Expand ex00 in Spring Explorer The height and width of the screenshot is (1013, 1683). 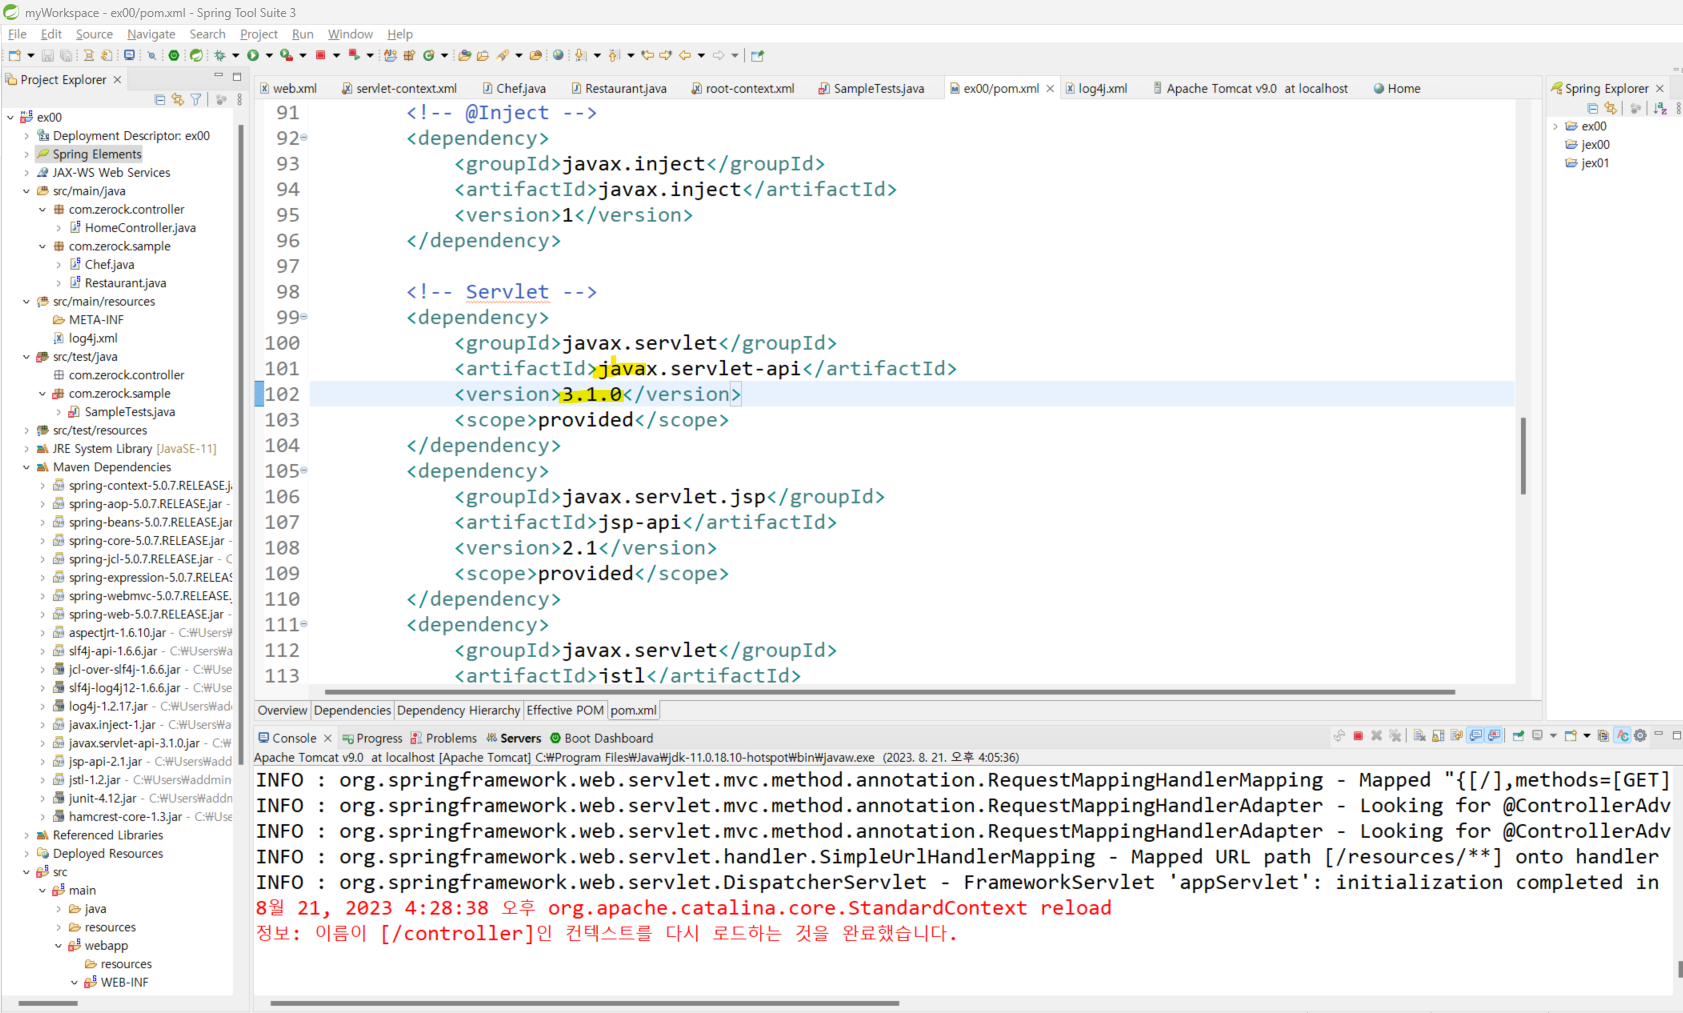click(1555, 126)
